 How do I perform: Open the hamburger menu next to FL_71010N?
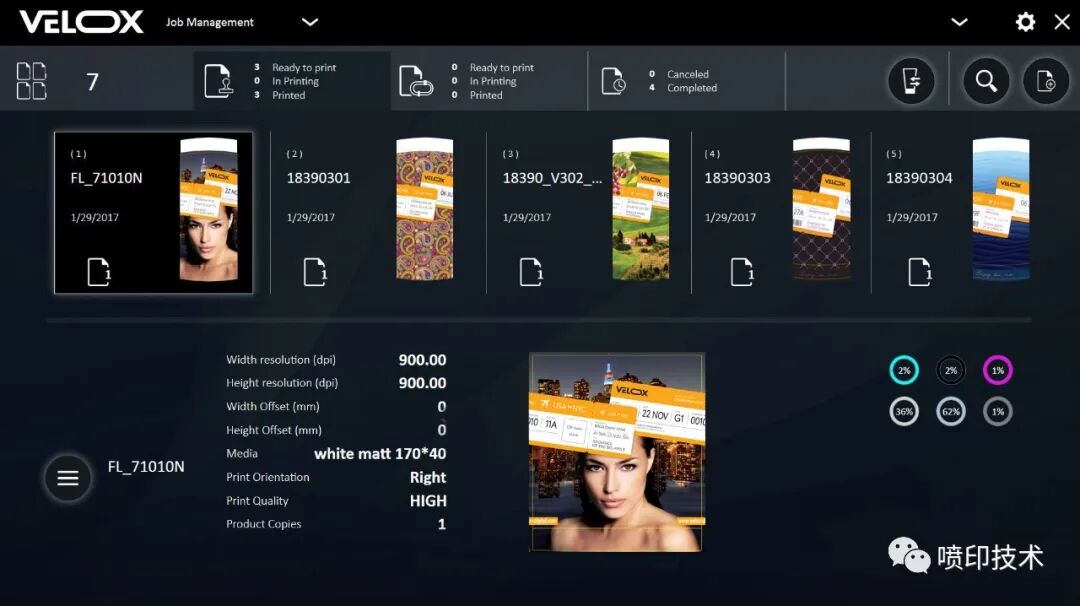point(68,478)
